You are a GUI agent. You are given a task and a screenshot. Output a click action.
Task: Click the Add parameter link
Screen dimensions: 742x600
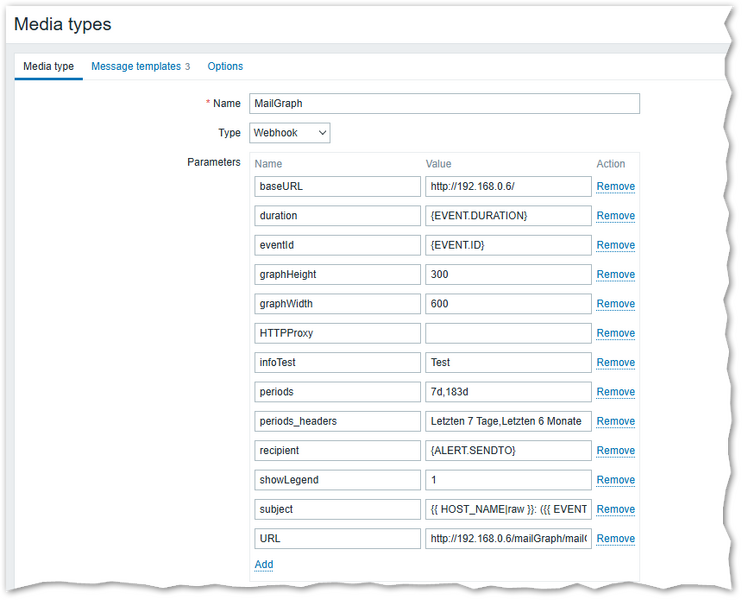264,565
